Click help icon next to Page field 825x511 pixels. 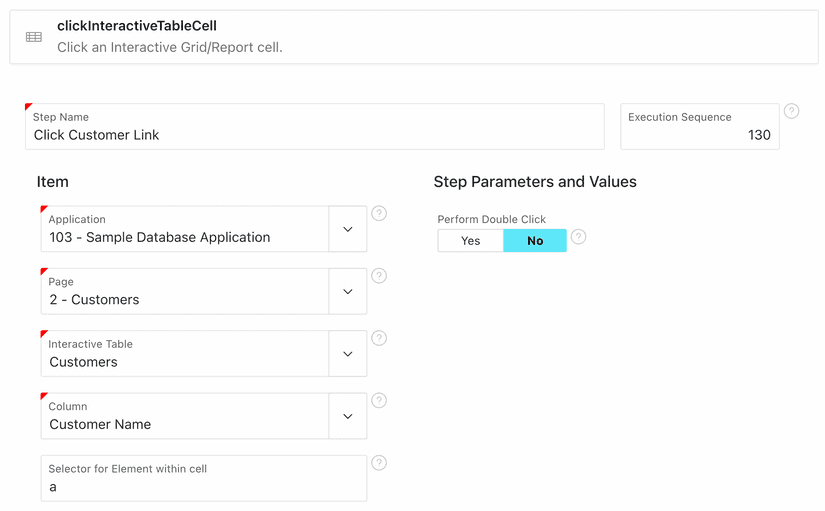pyautogui.click(x=379, y=276)
